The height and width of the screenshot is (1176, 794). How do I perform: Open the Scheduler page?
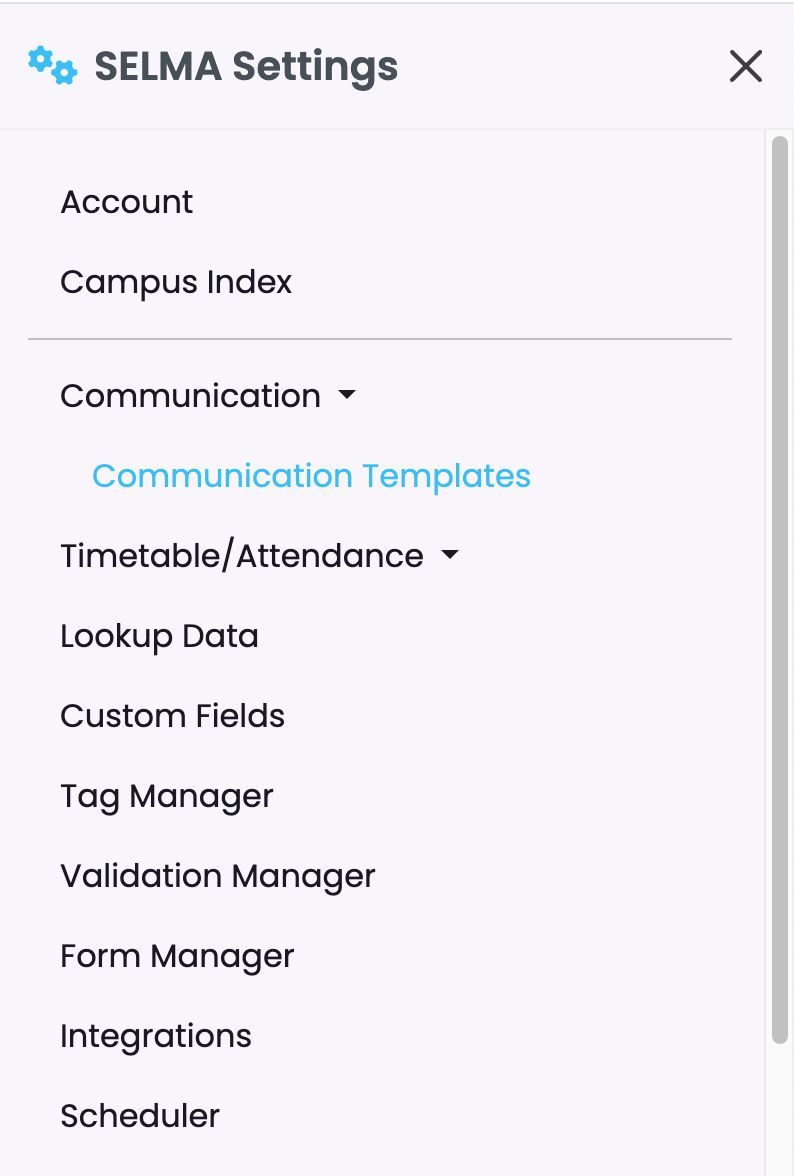click(x=140, y=1116)
